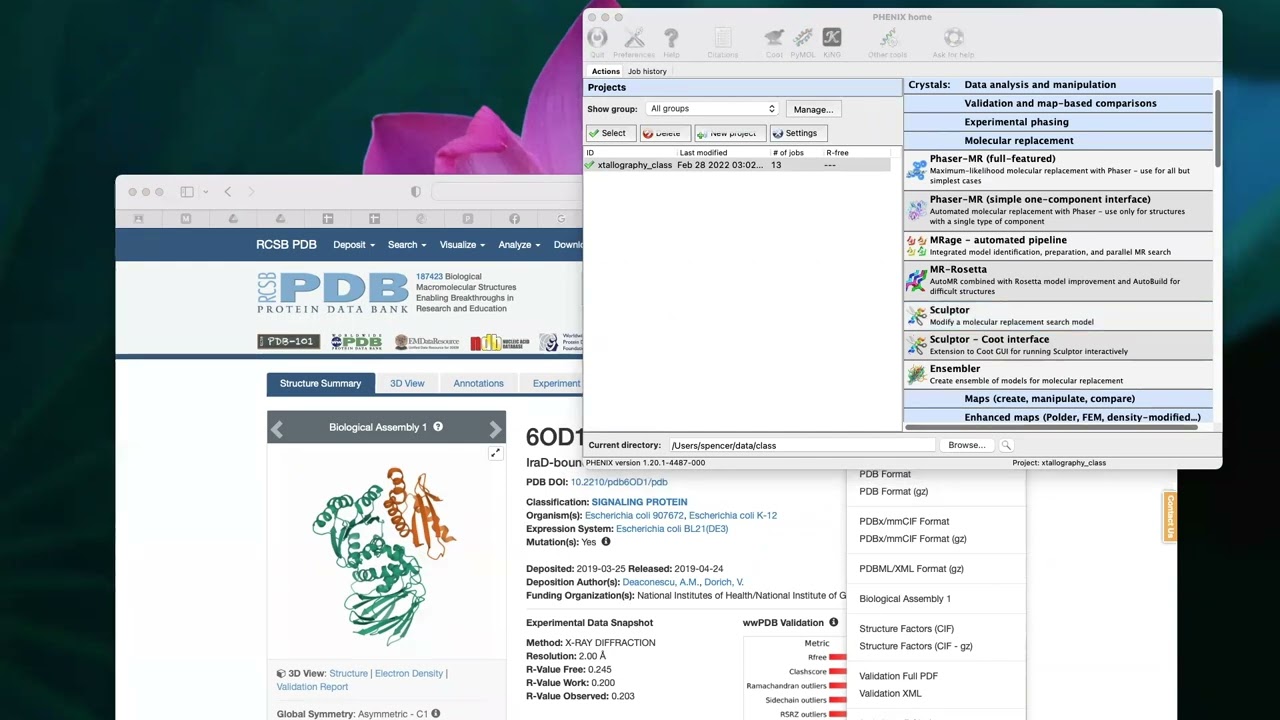Click Current directory path field
Viewport: 1280px width, 720px height.
point(801,445)
